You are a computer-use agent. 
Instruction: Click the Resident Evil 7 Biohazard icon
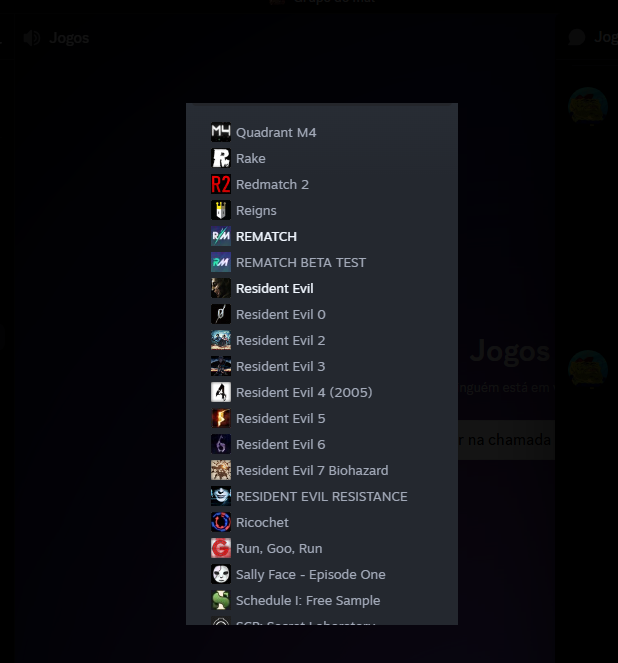click(x=221, y=470)
